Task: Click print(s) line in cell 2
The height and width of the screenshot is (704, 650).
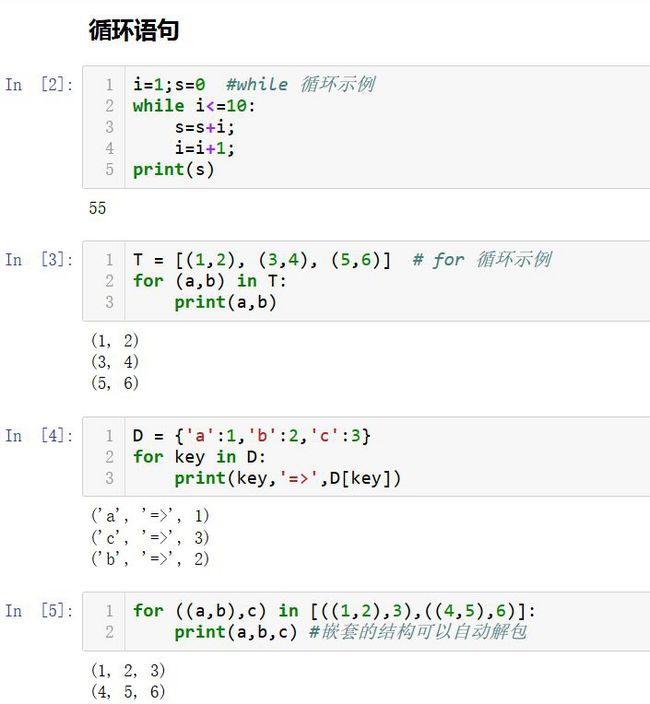Action: click(173, 170)
